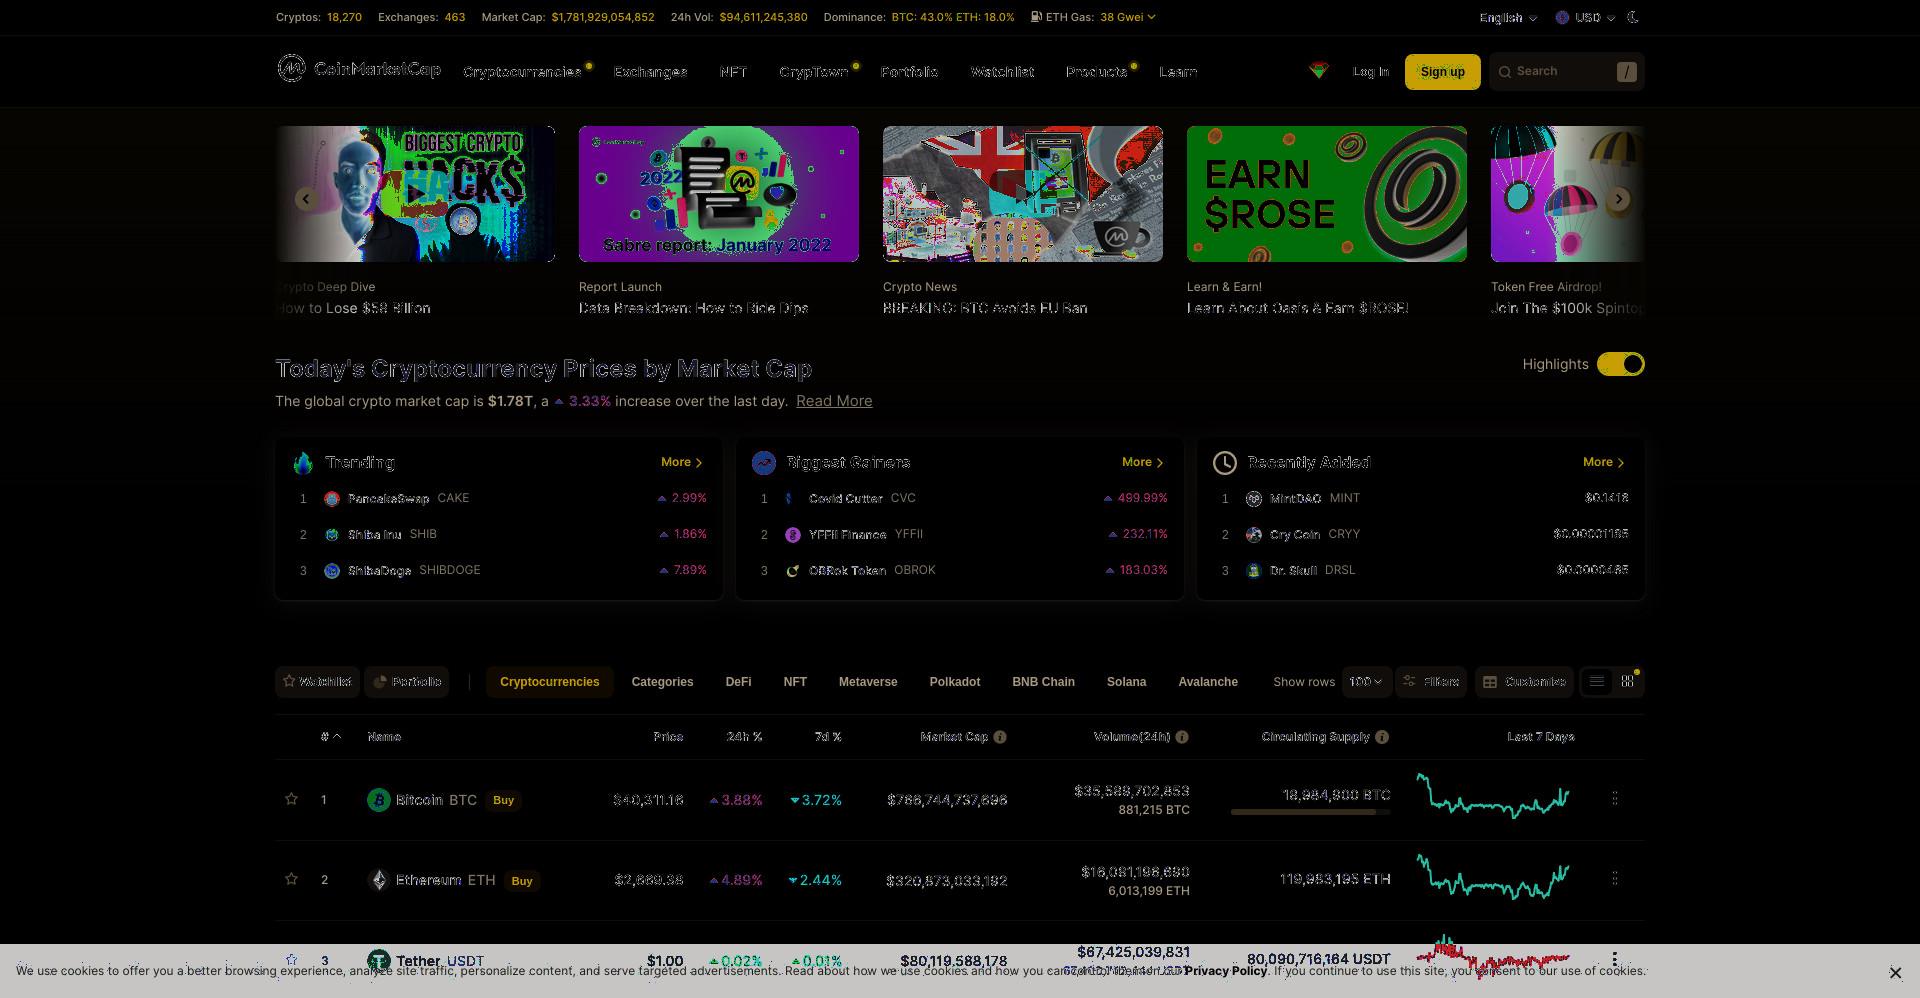The image size is (1920, 998).
Task: Click the Log In link
Action: (x=1371, y=72)
